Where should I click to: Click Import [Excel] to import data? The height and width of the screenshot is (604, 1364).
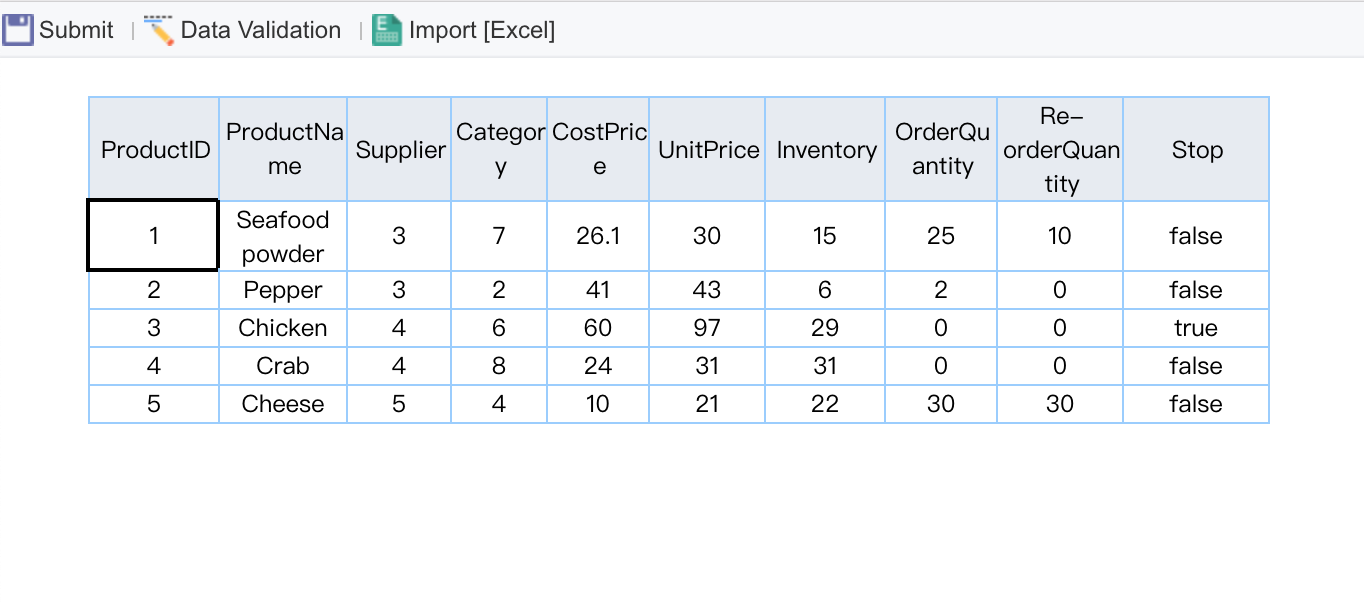(x=482, y=29)
